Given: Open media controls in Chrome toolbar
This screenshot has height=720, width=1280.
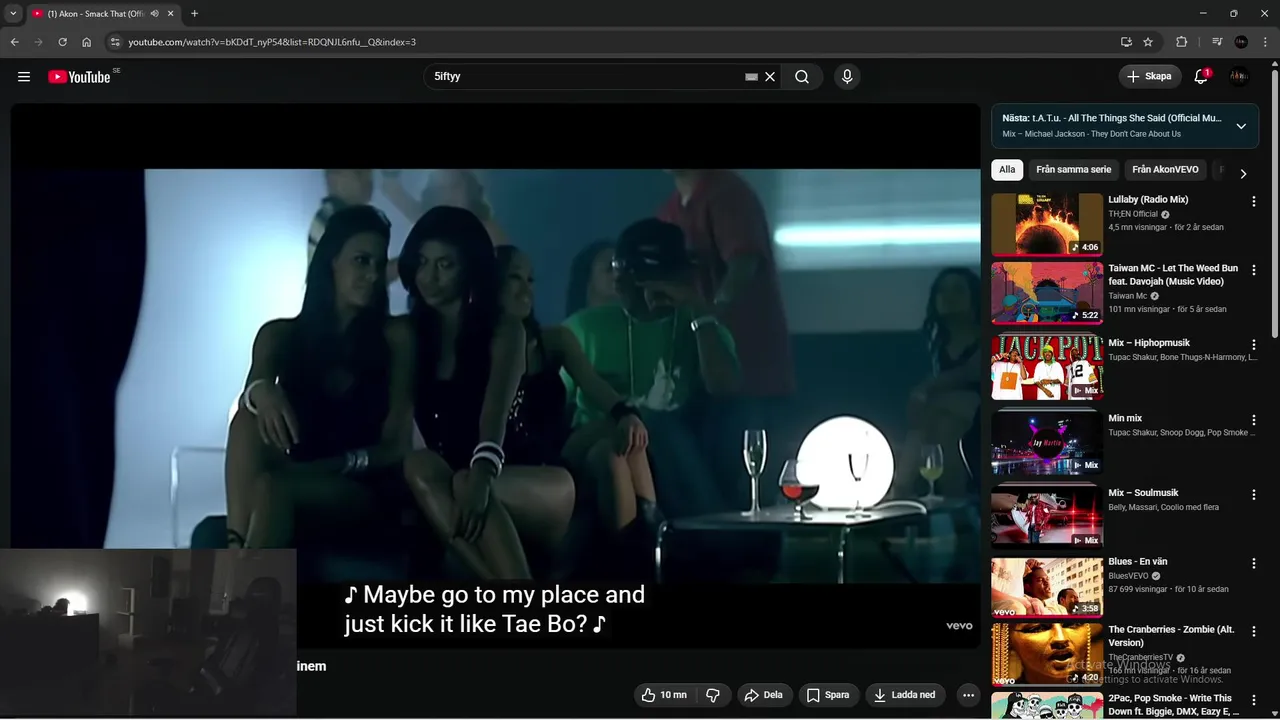Looking at the screenshot, I should tap(1217, 42).
